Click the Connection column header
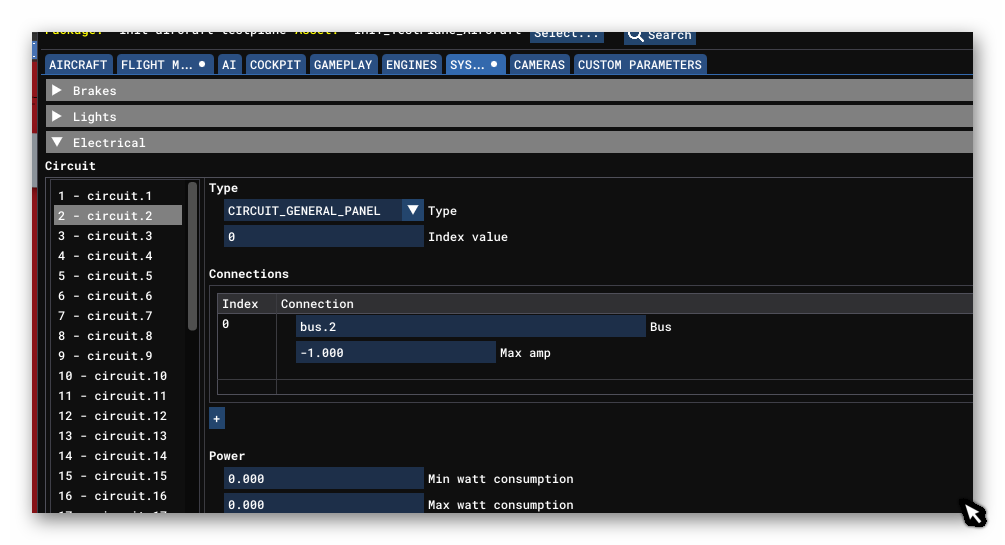 click(x=625, y=303)
